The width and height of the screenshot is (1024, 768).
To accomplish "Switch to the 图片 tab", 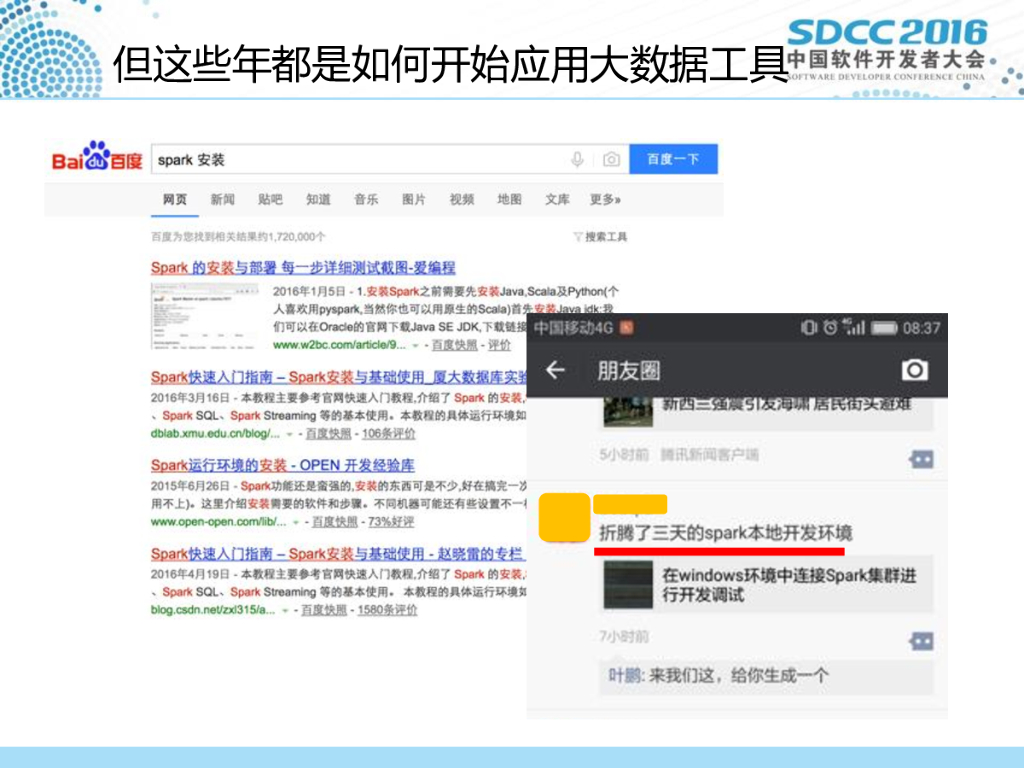I will (x=413, y=200).
